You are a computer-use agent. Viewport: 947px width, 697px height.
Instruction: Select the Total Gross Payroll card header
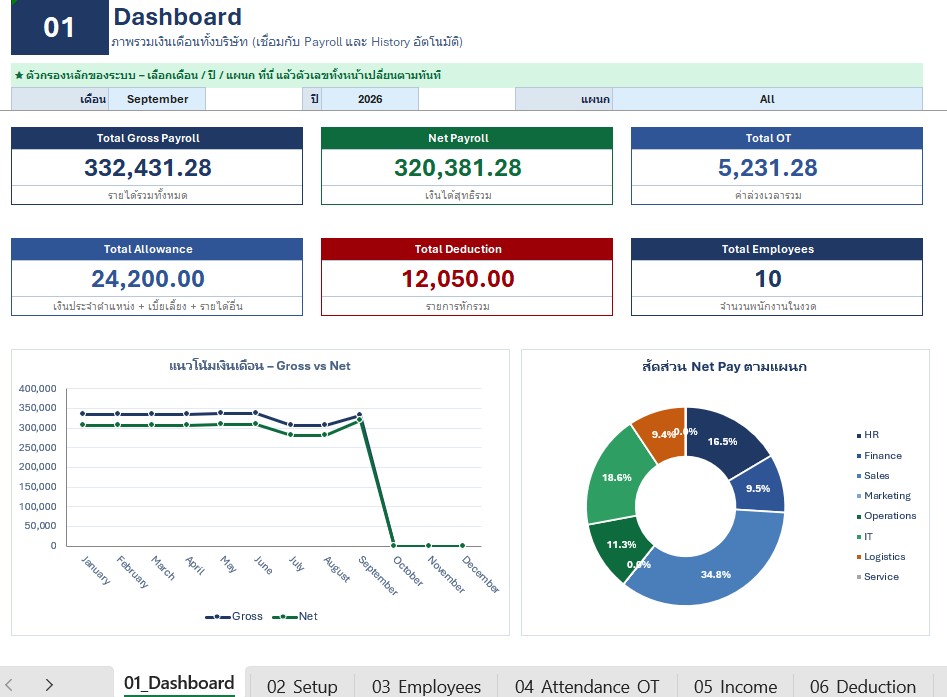click(157, 138)
